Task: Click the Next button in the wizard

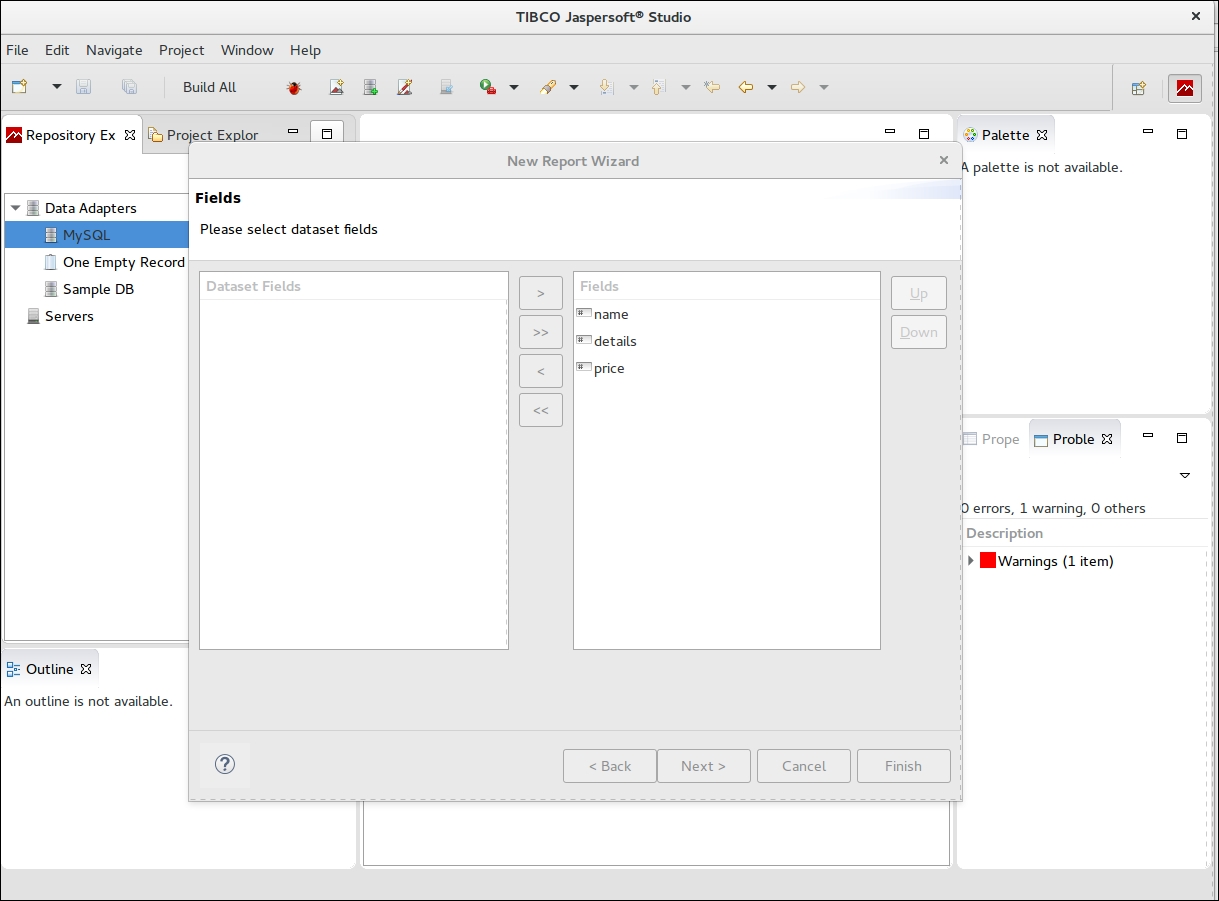Action: point(704,766)
